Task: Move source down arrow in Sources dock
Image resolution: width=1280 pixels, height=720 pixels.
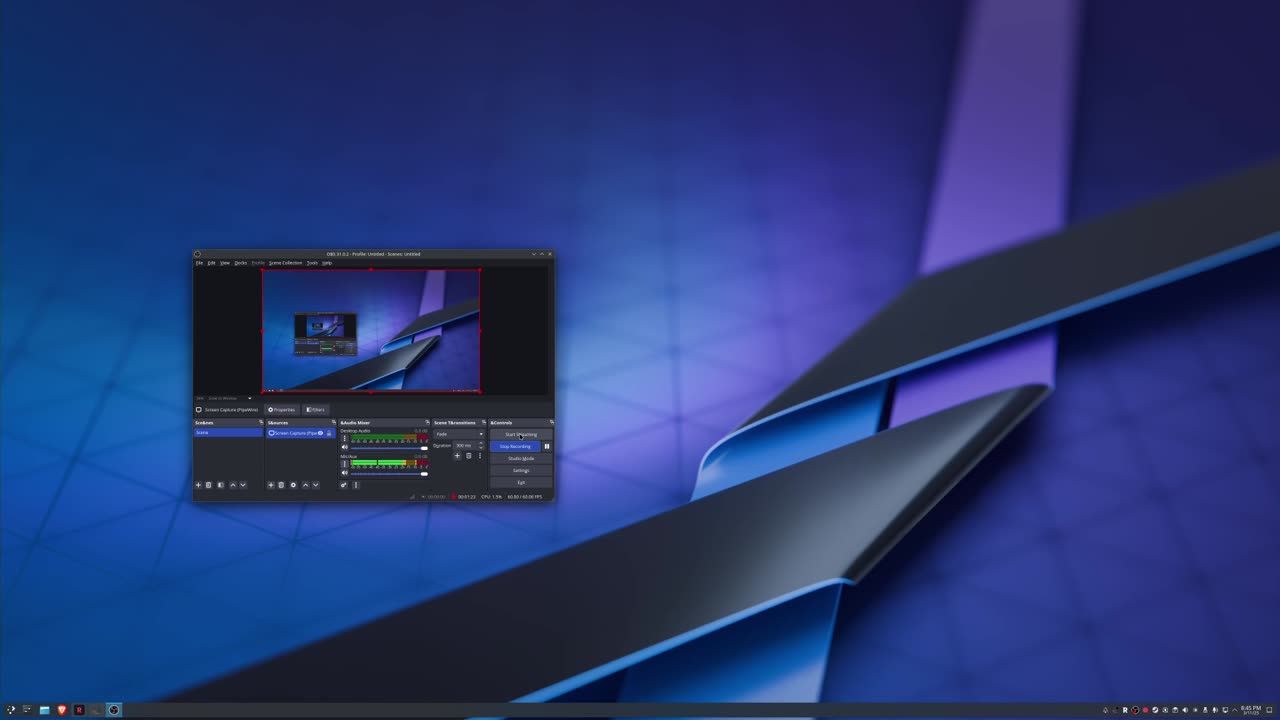Action: [x=315, y=485]
